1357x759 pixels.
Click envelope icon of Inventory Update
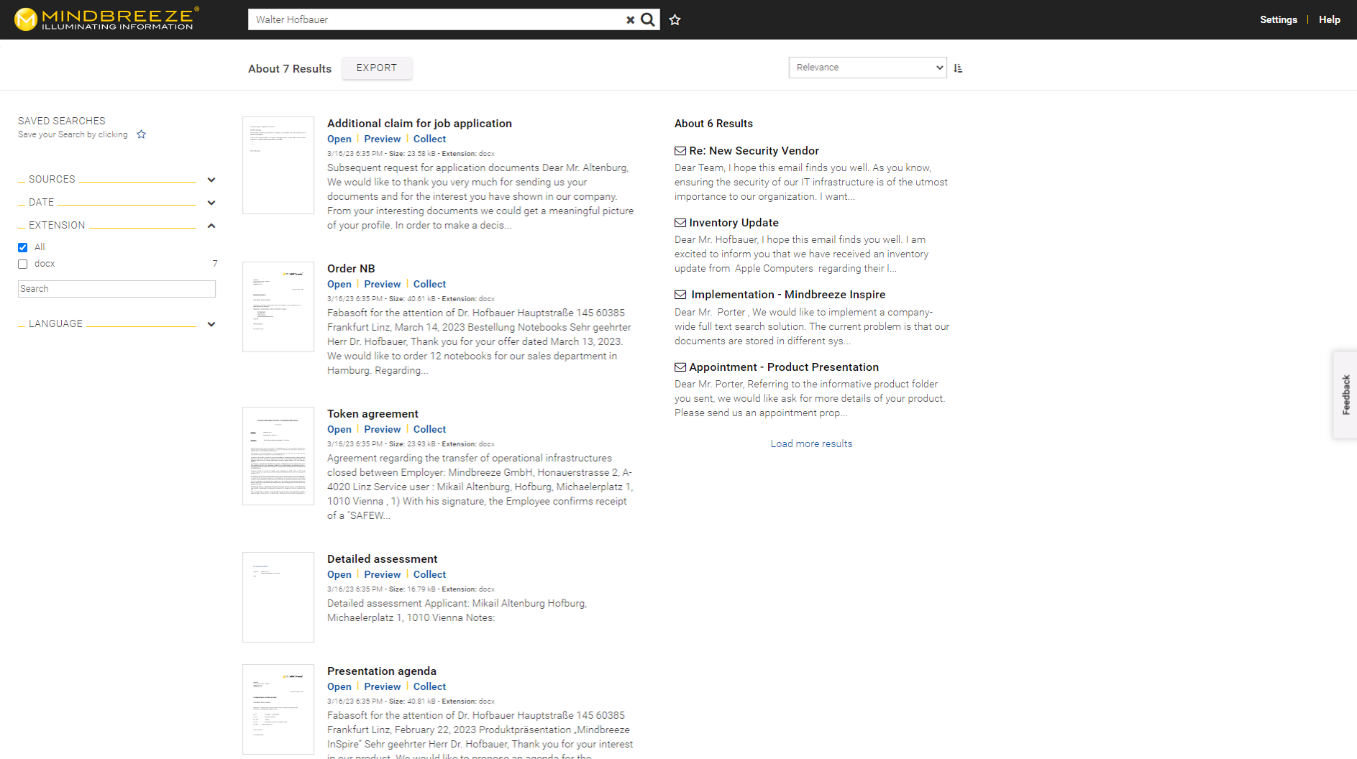680,223
